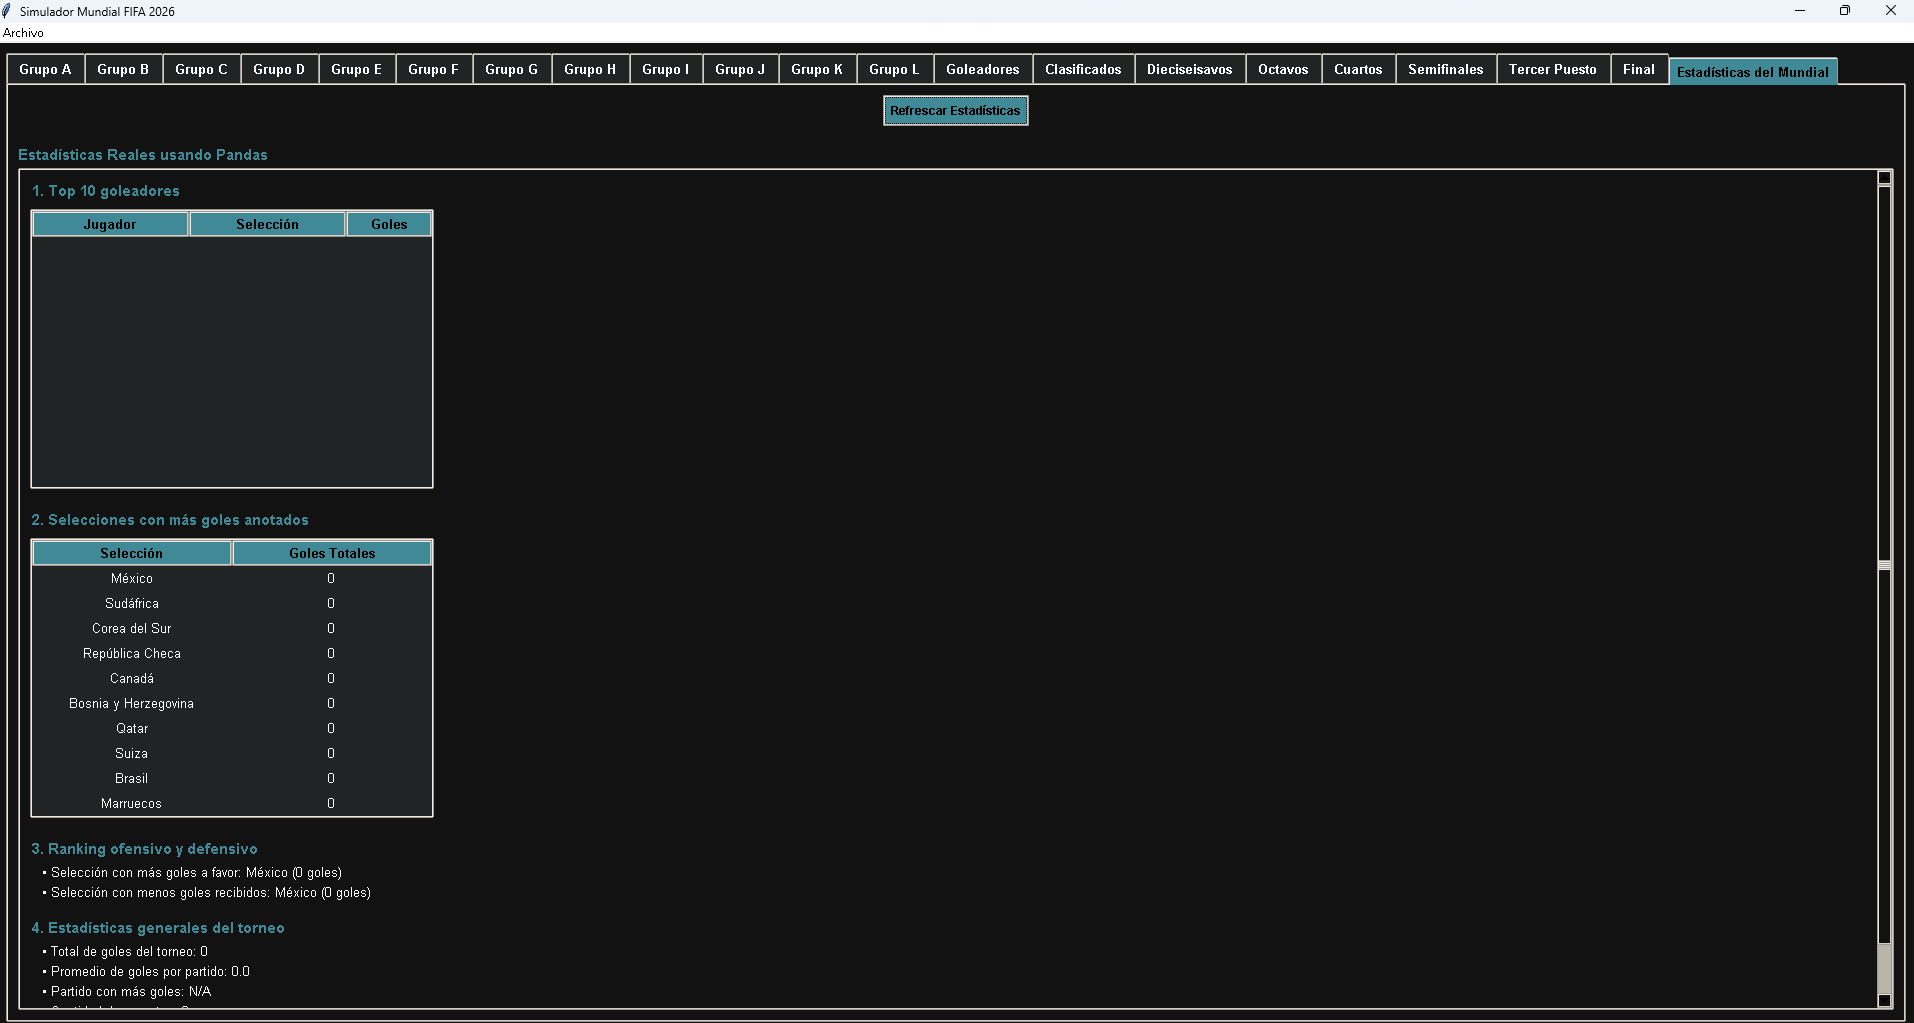This screenshot has height=1023, width=1914.
Task: Open the Clasificados tab
Action: 1083,69
